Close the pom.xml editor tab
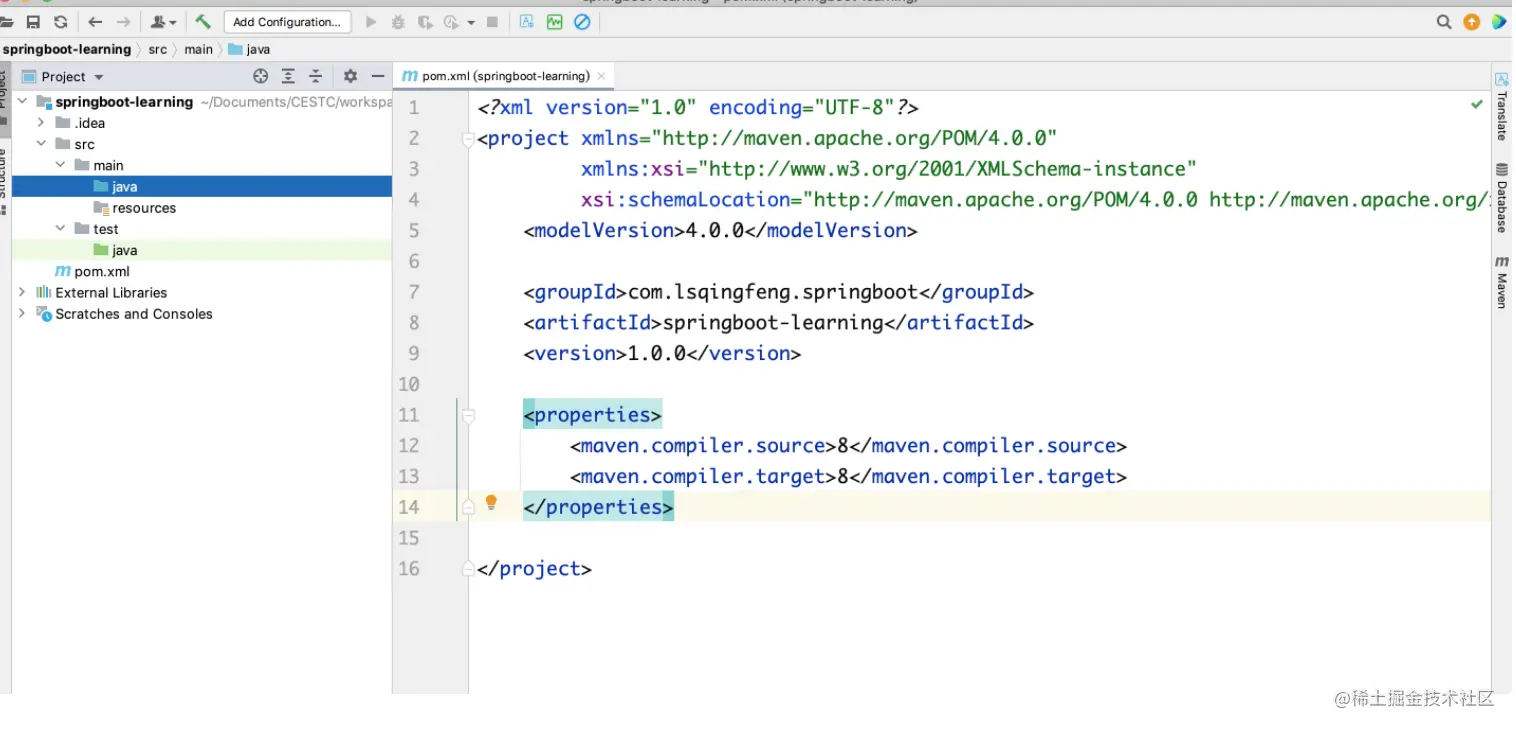Image resolution: width=1516 pixels, height=730 pixels. (x=601, y=76)
